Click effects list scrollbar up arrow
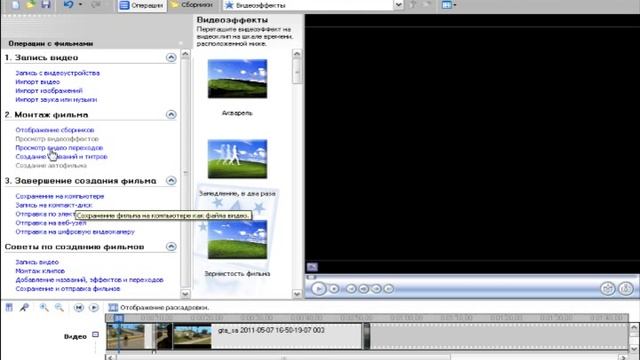 point(297,54)
